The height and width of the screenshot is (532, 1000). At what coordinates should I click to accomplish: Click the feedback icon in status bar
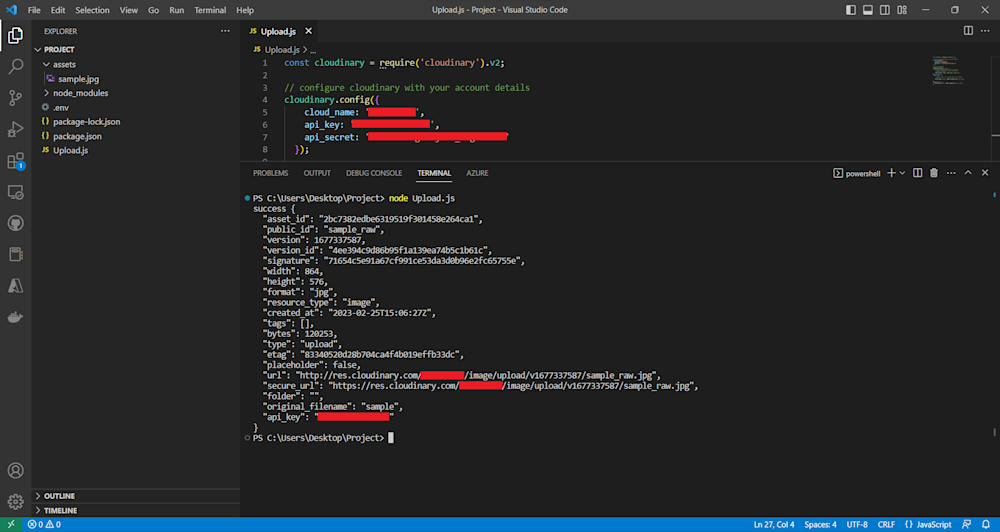tap(967, 524)
